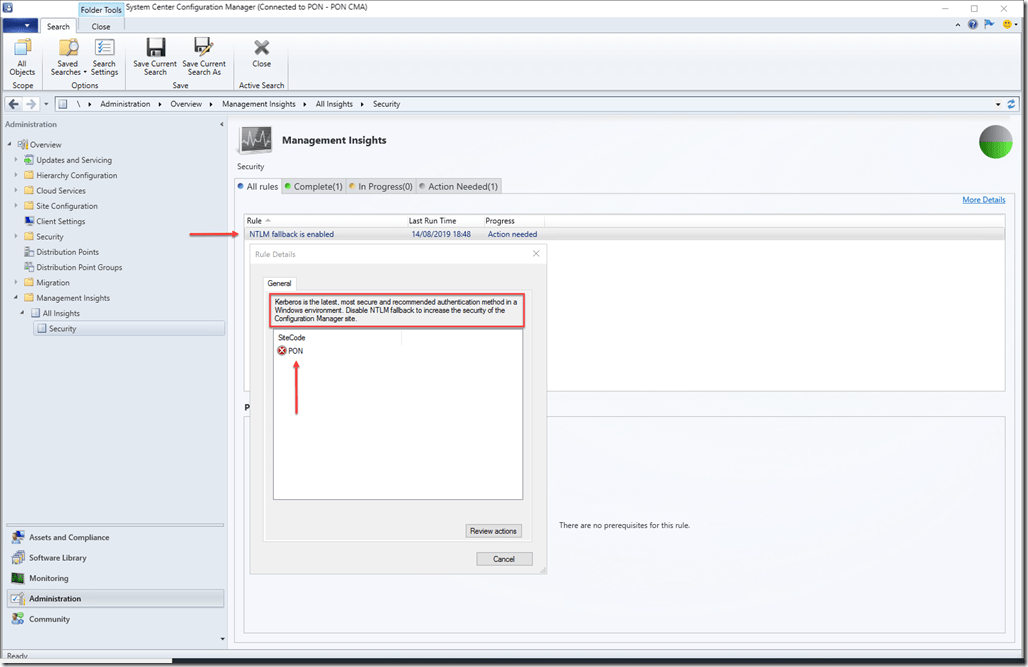Click the Review actions button
Screen dimensions: 1028x667
click(x=493, y=531)
